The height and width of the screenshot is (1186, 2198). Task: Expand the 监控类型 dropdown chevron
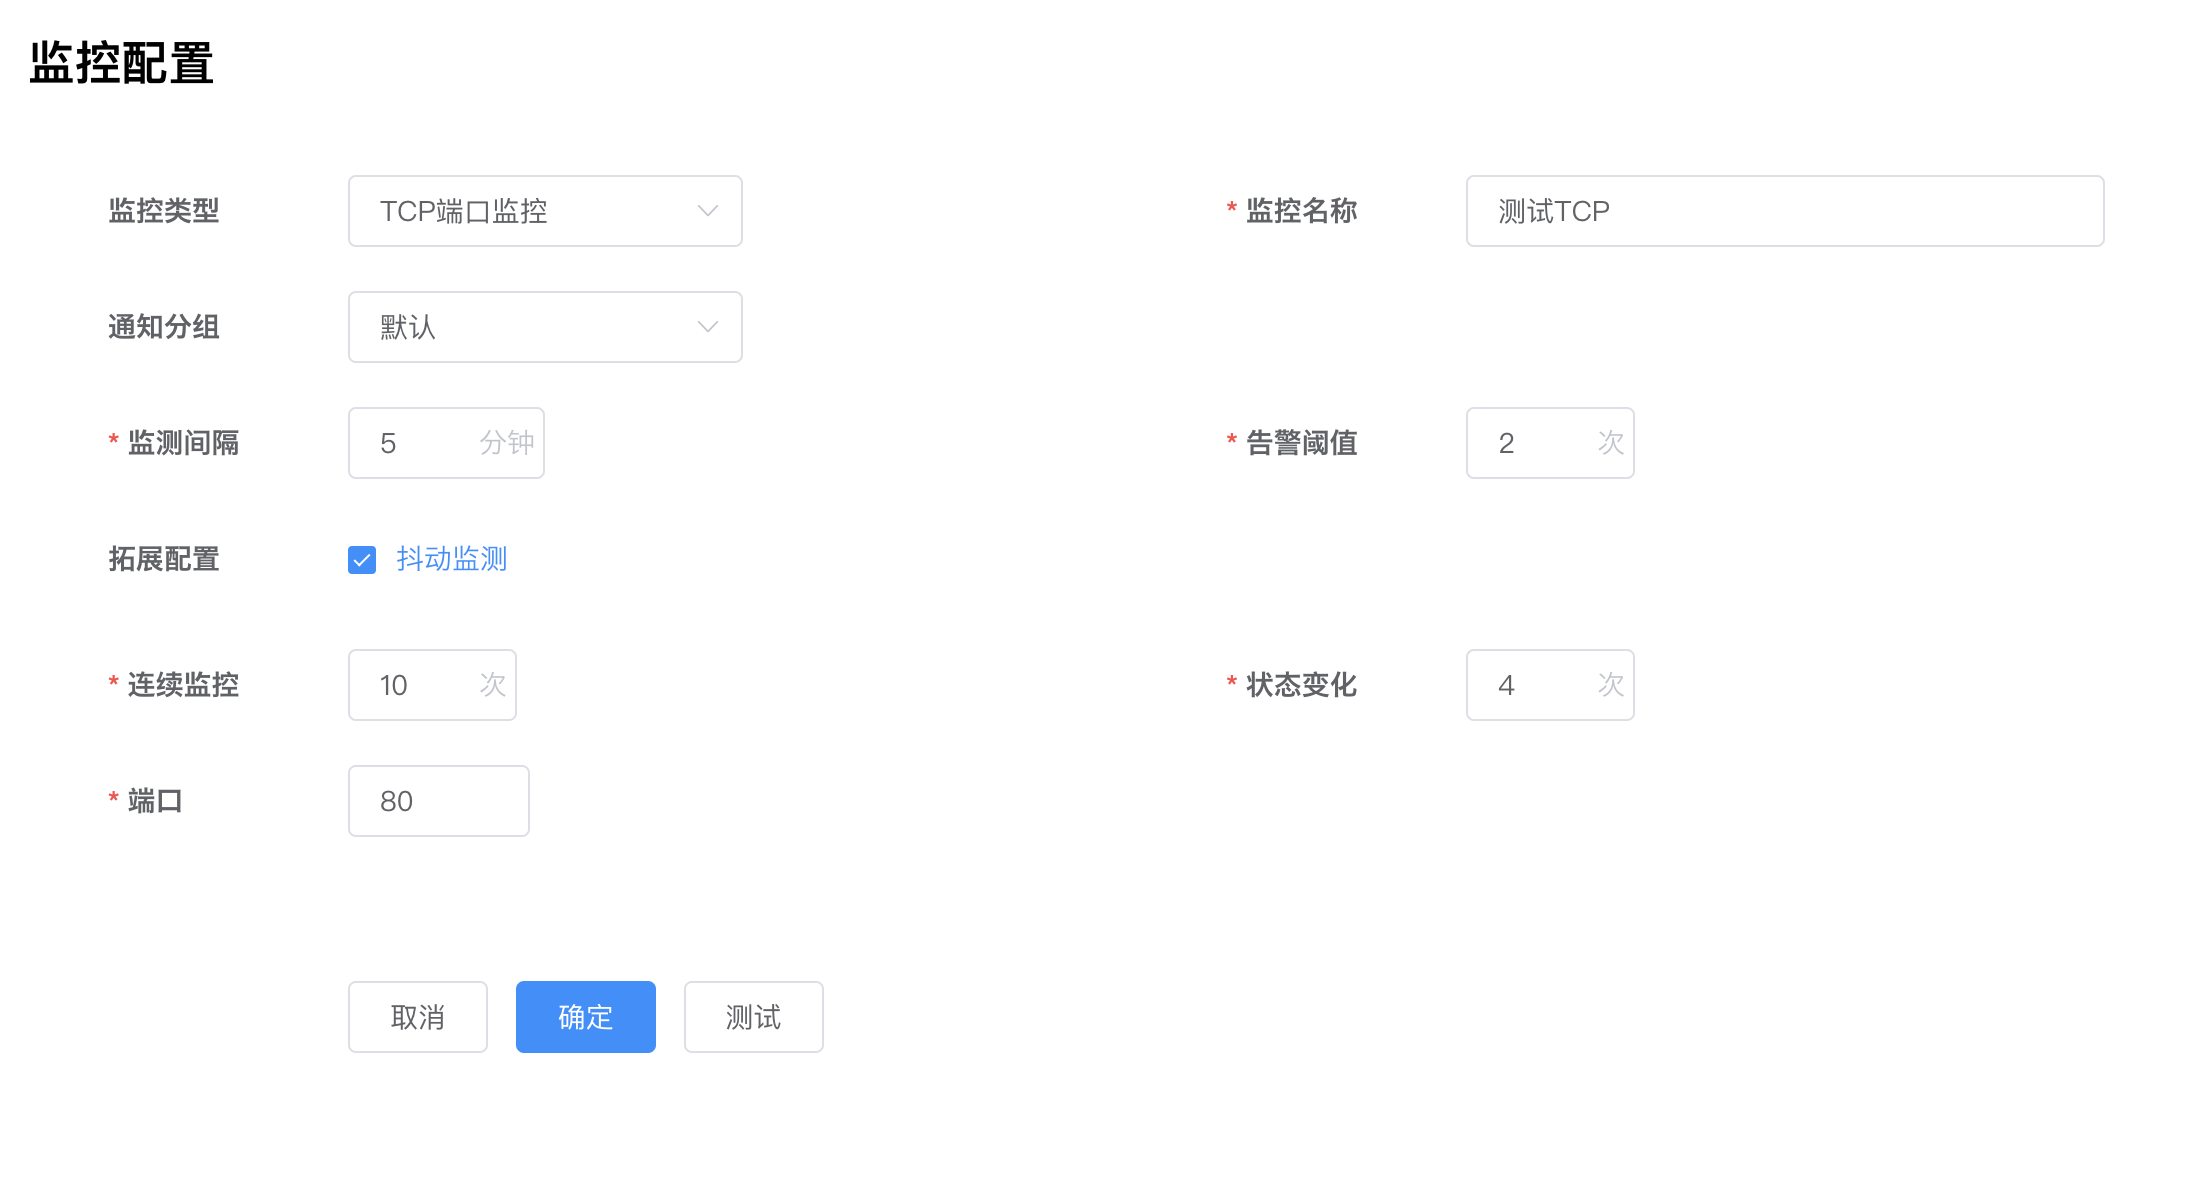[707, 211]
